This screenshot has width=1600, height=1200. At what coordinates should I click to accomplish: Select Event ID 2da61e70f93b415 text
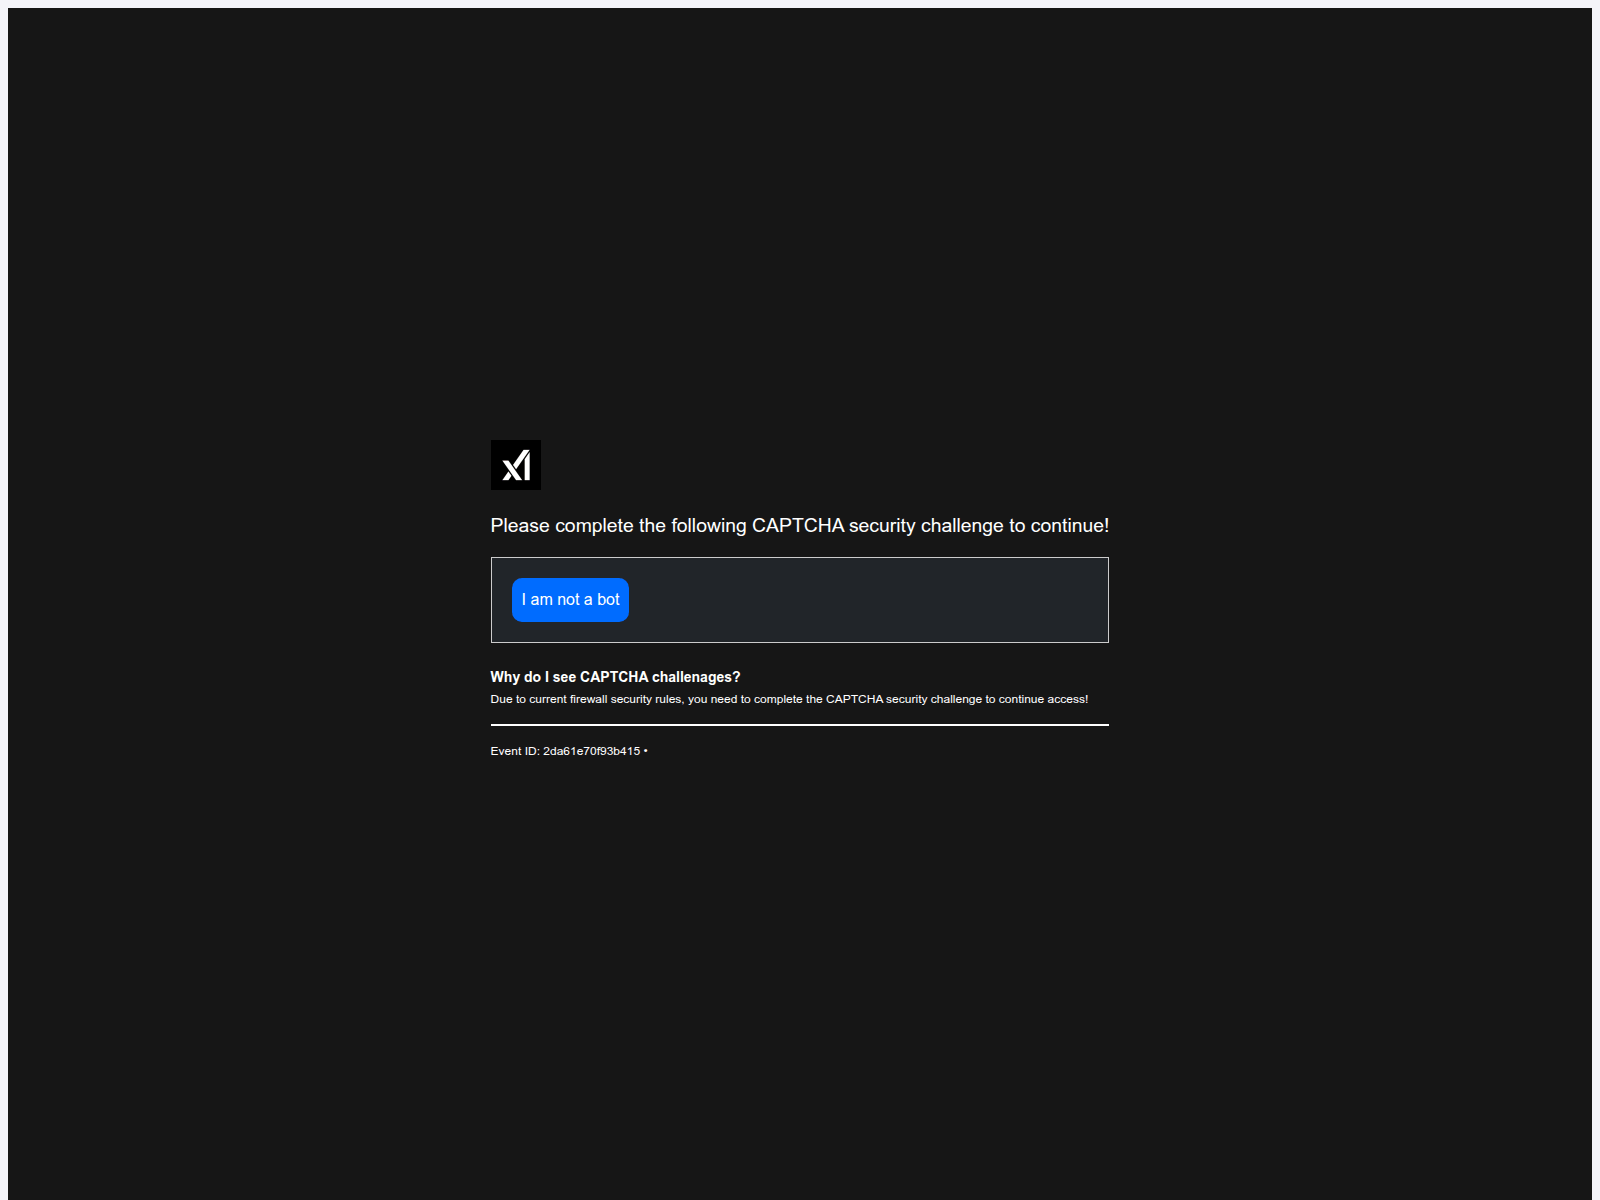pyautogui.click(x=568, y=751)
